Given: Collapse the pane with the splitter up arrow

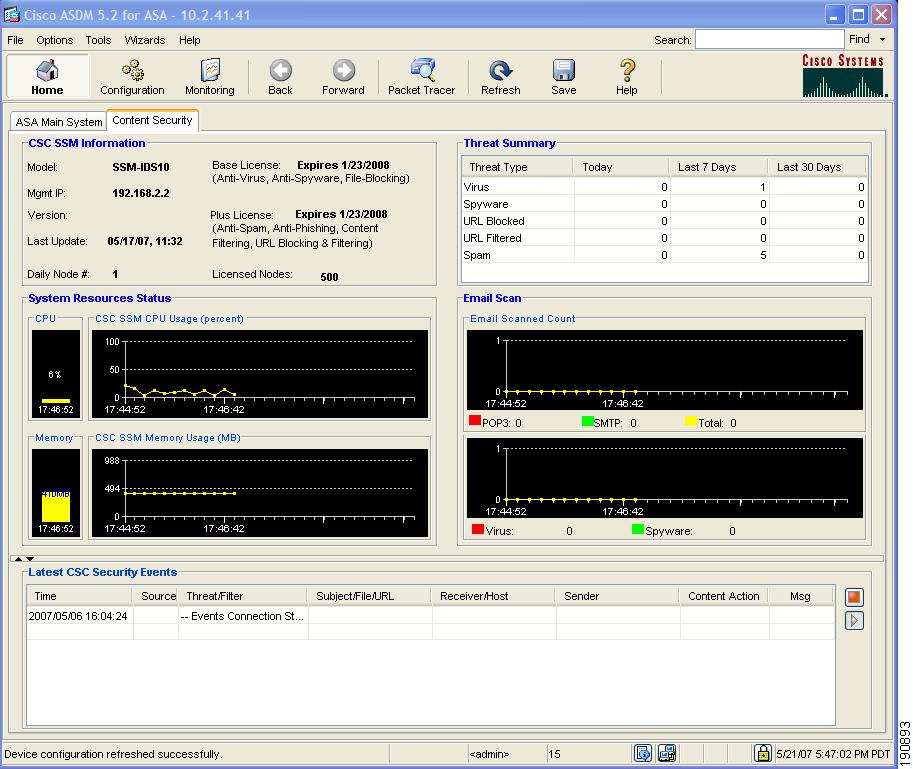Looking at the screenshot, I should point(18,559).
